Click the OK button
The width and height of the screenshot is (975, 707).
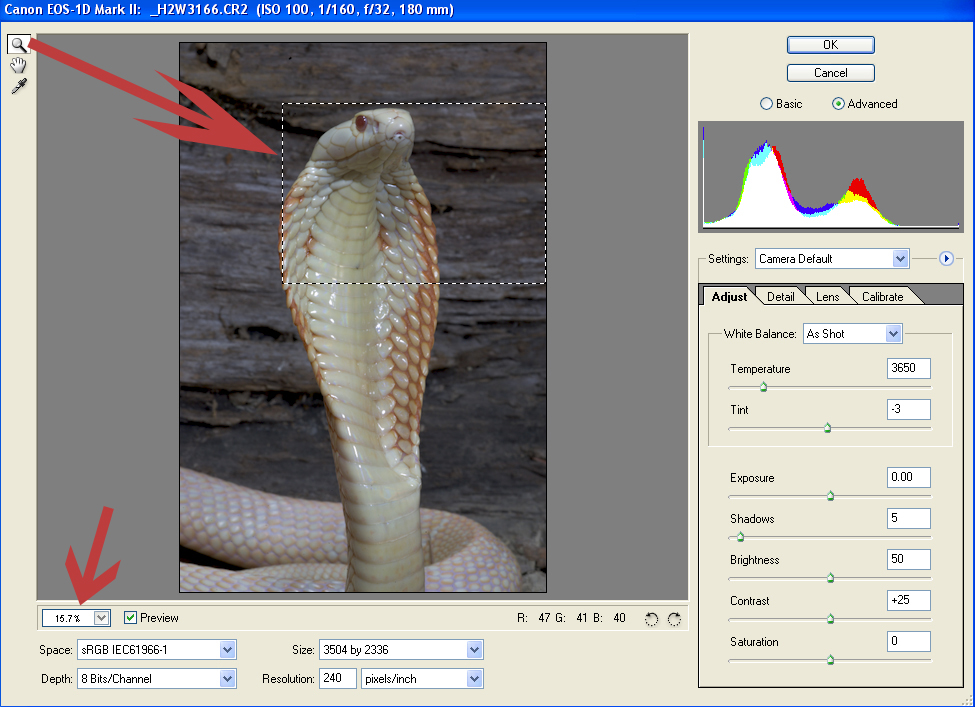pyautogui.click(x=830, y=44)
